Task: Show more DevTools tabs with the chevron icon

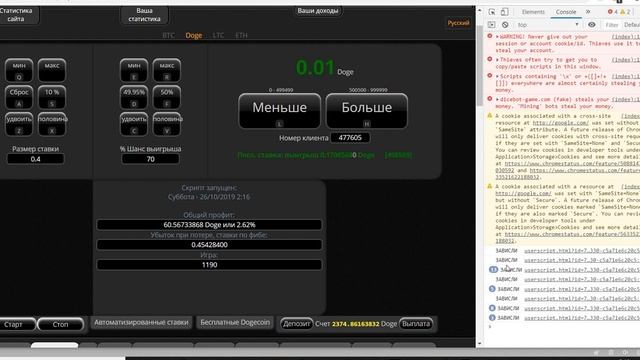Action: (x=588, y=12)
